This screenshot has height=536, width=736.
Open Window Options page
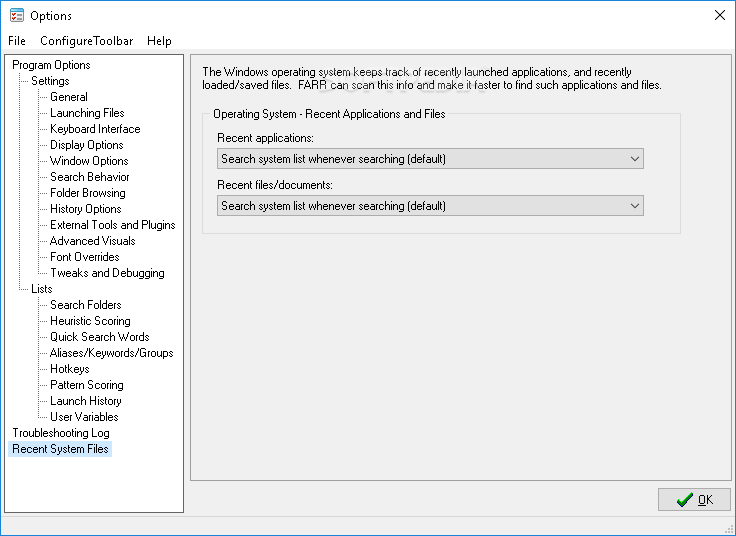[x=89, y=161]
